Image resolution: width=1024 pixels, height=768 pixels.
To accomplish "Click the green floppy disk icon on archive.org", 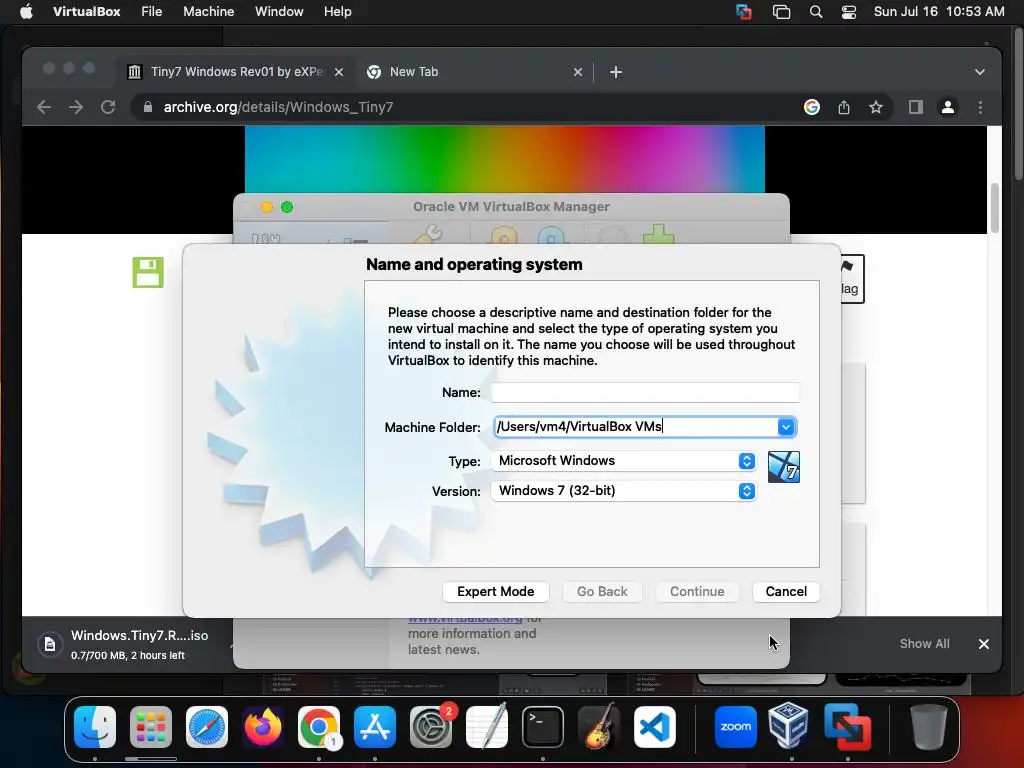I will (148, 272).
